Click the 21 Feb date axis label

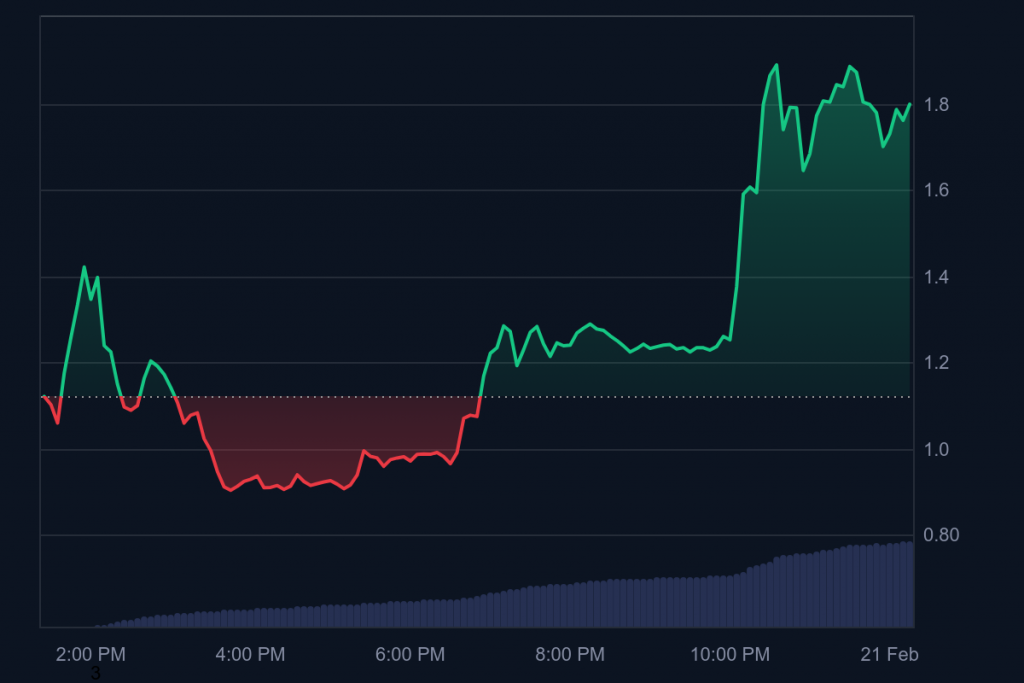coord(889,654)
